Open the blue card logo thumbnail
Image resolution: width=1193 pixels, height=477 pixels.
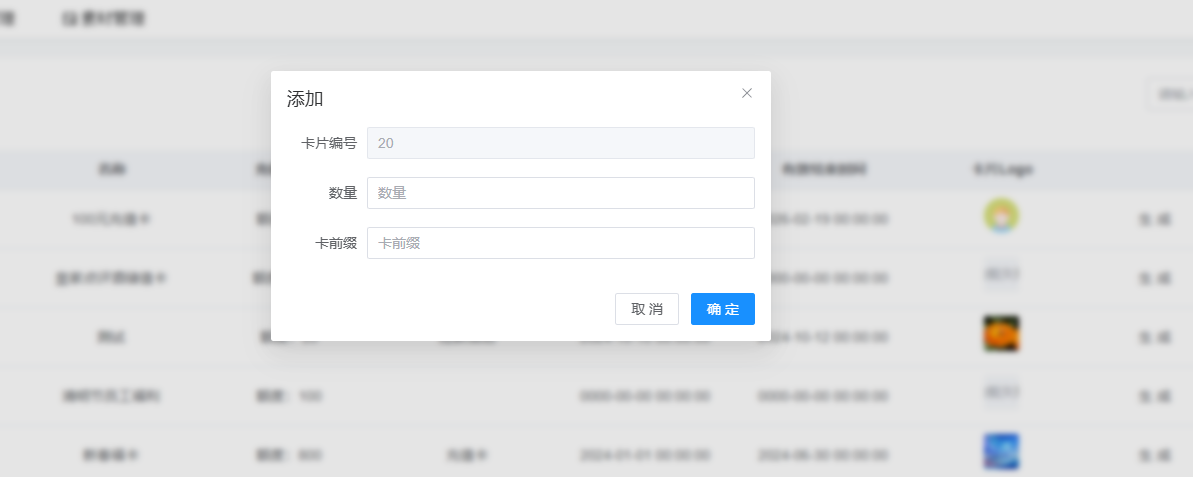1001,451
